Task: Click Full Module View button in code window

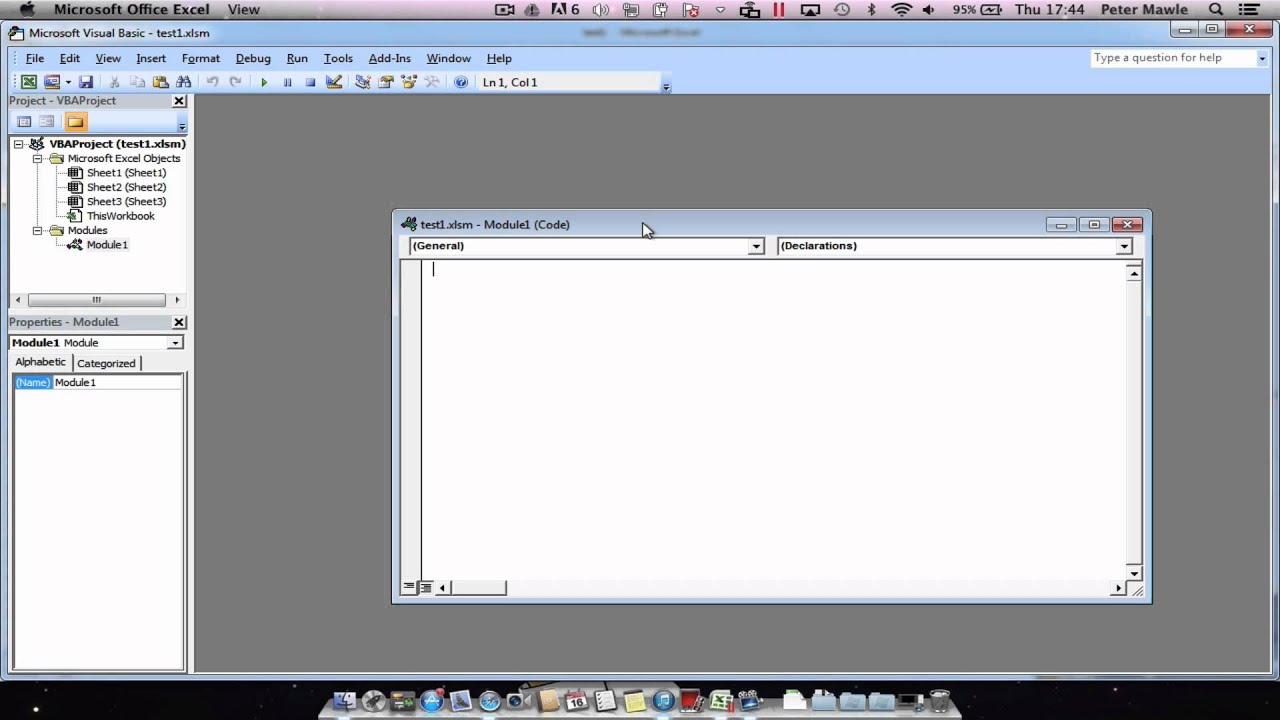Action: coord(425,588)
